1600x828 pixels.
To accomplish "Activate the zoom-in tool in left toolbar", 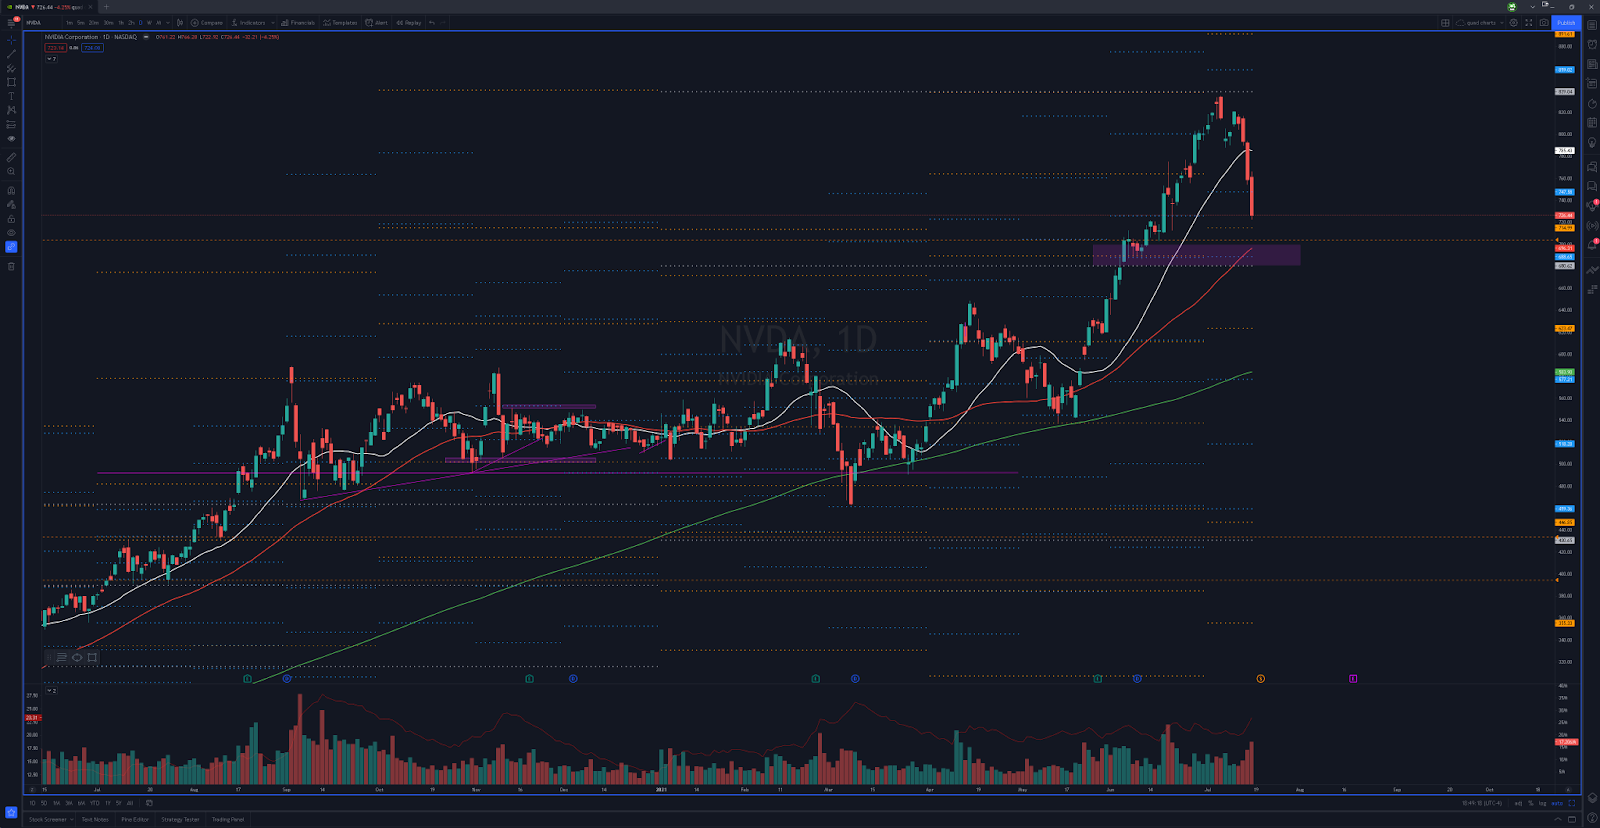I will point(11,171).
